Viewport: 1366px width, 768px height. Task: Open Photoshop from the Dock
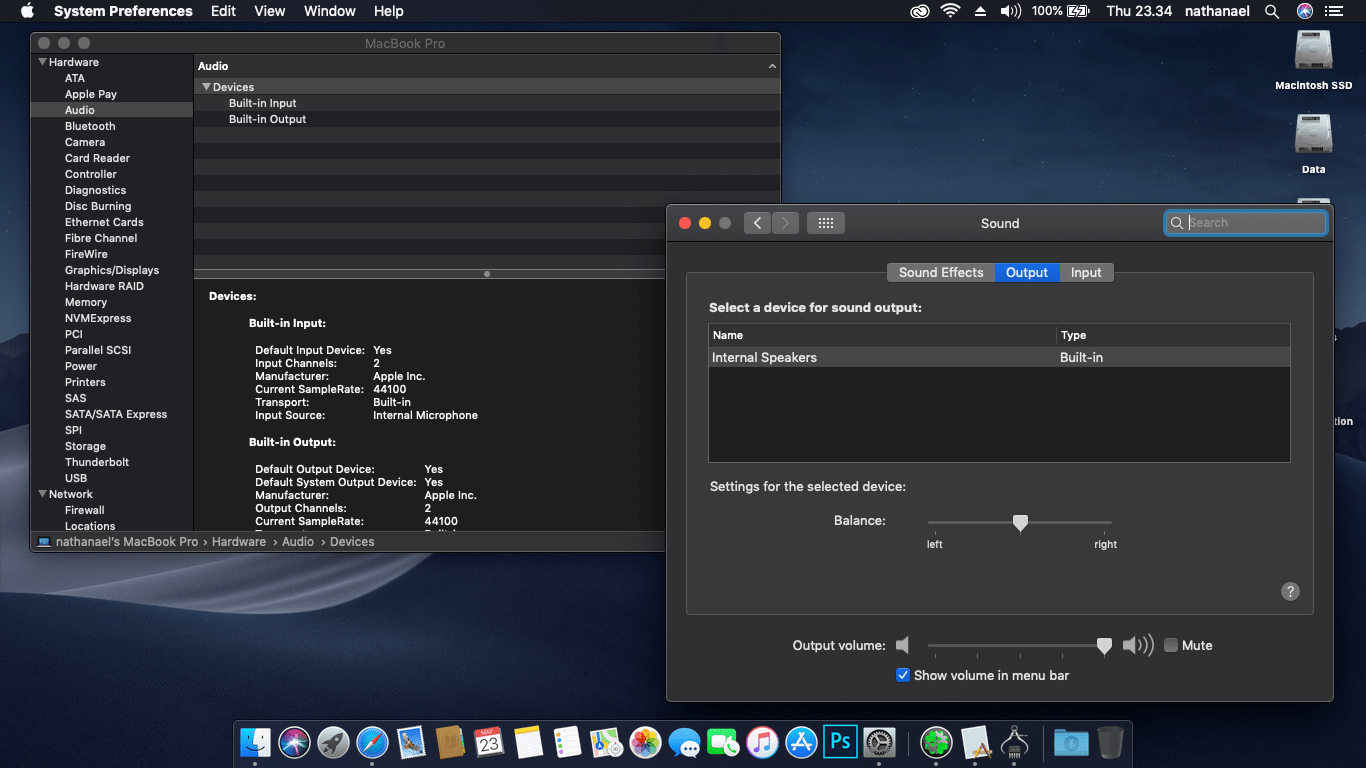coord(840,742)
